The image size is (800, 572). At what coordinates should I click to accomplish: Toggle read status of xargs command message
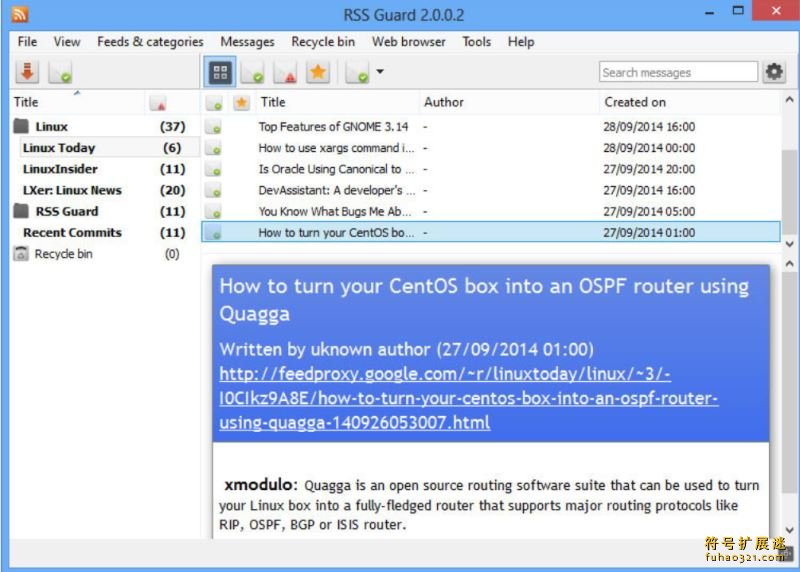pyautogui.click(x=213, y=148)
